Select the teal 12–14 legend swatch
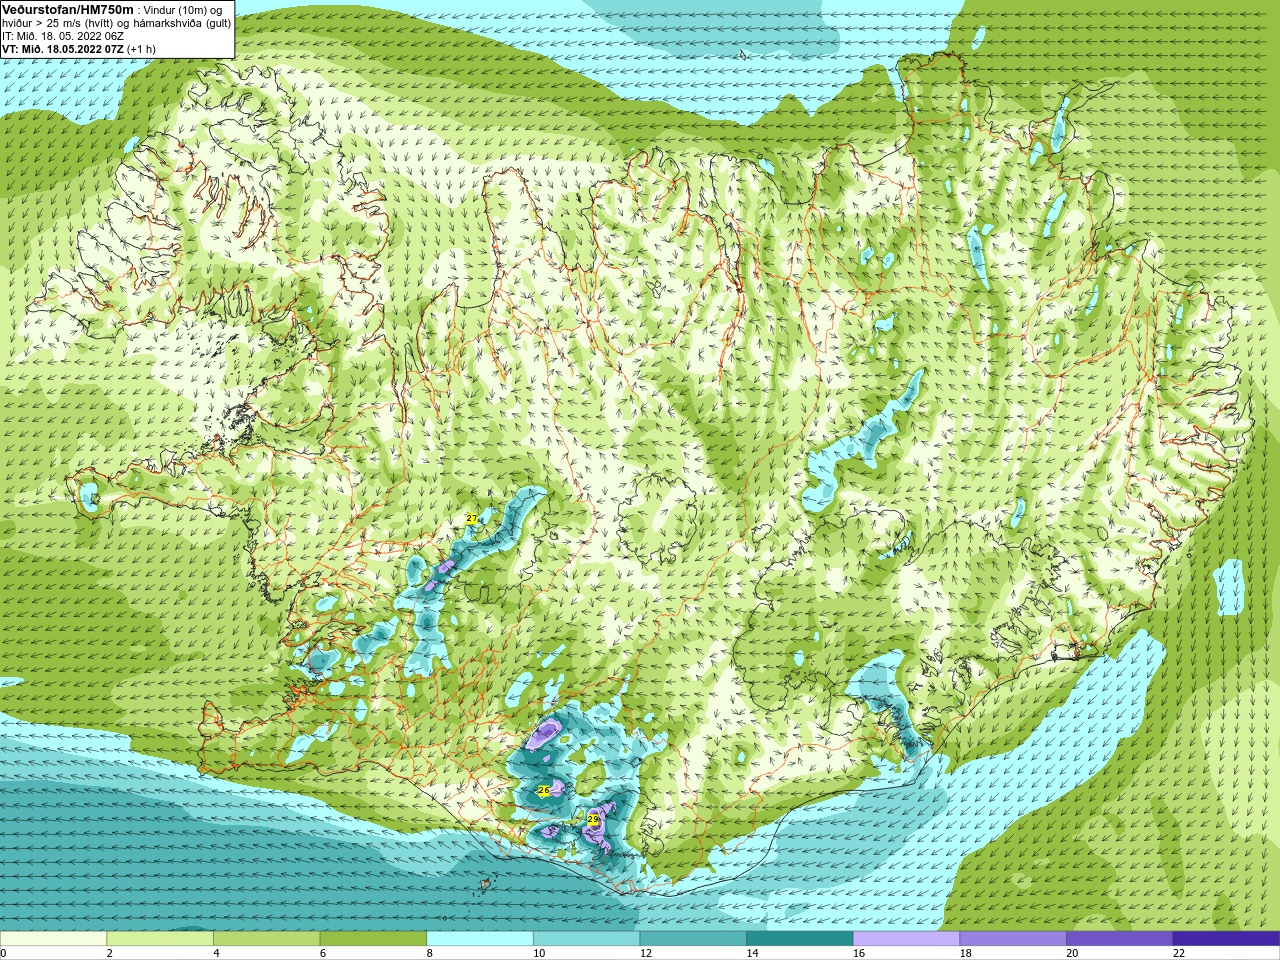This screenshot has height=960, width=1280. point(693,939)
